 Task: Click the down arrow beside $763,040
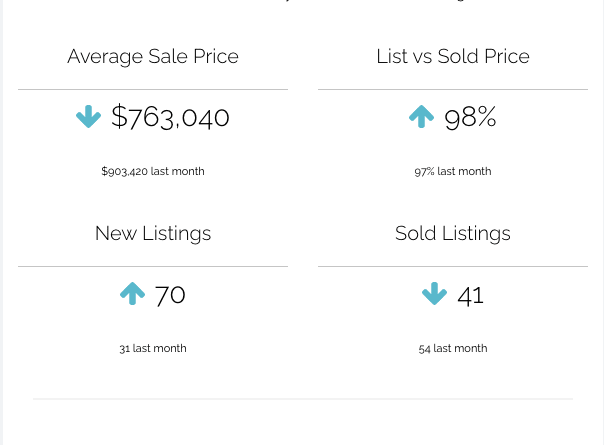(89, 118)
